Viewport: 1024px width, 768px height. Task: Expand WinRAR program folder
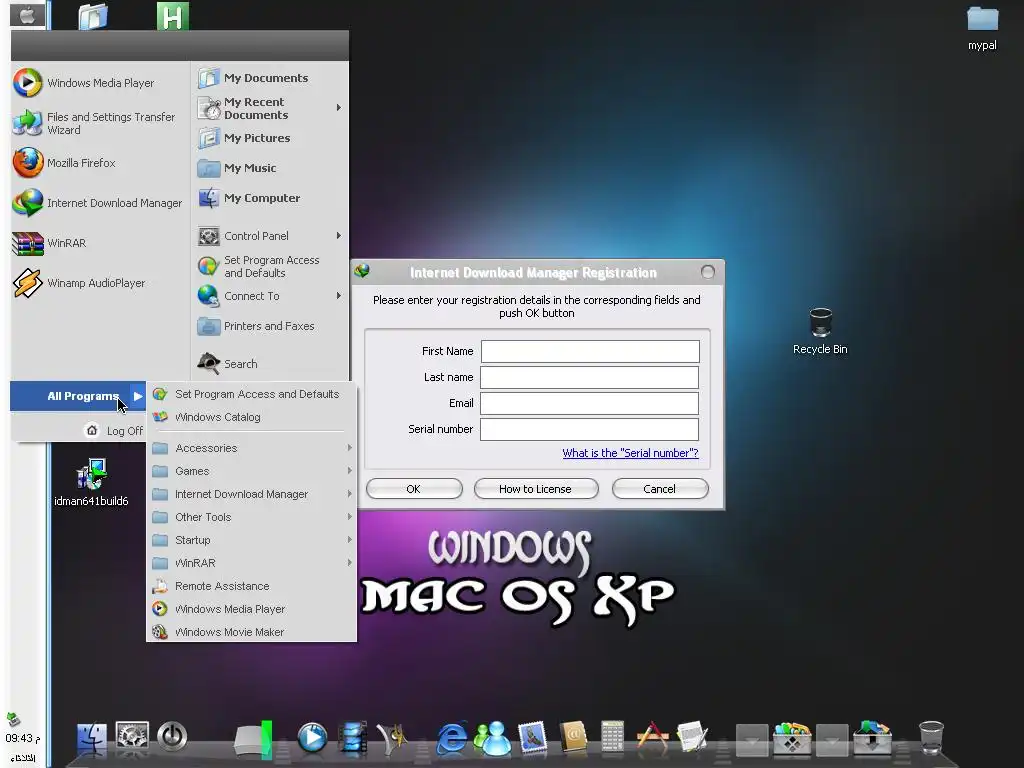(x=252, y=563)
